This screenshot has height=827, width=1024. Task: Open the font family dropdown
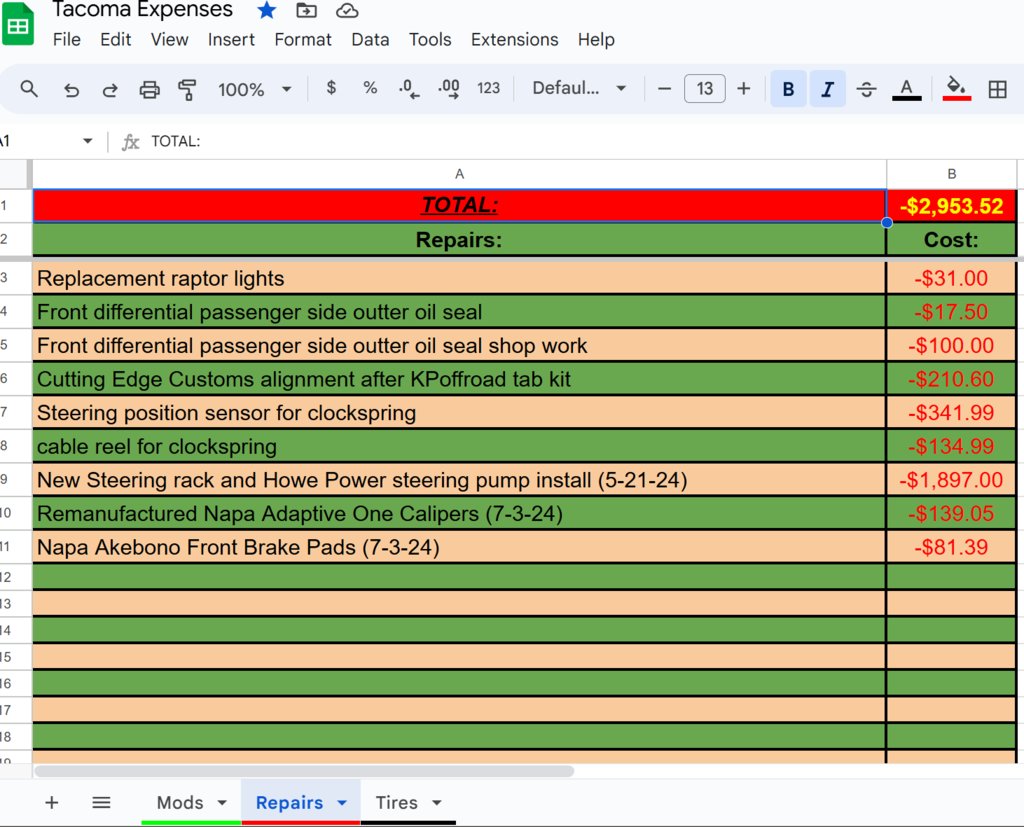(579, 88)
